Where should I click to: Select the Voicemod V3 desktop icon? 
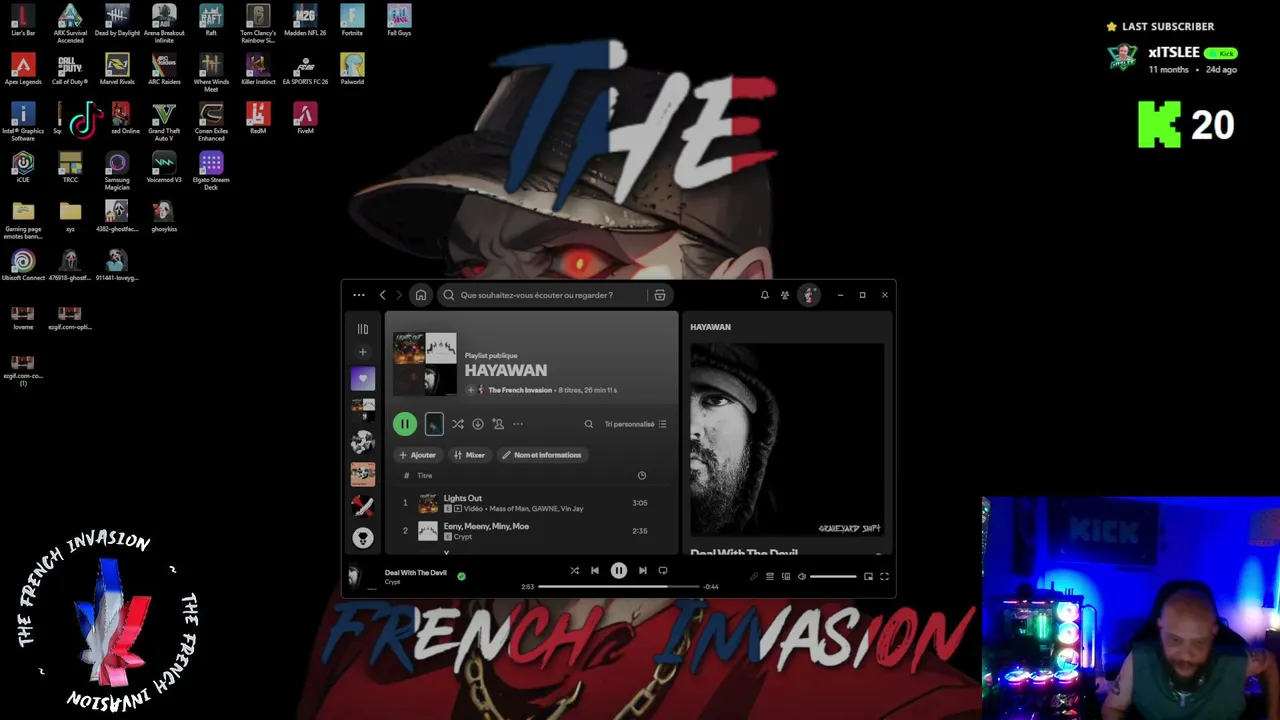[164, 168]
